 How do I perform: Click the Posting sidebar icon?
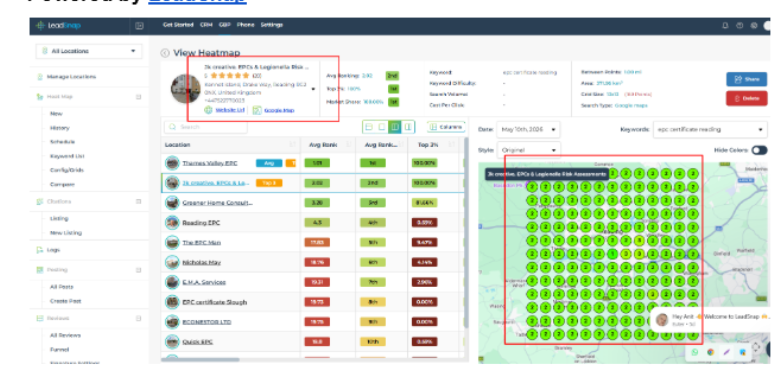click(x=40, y=270)
